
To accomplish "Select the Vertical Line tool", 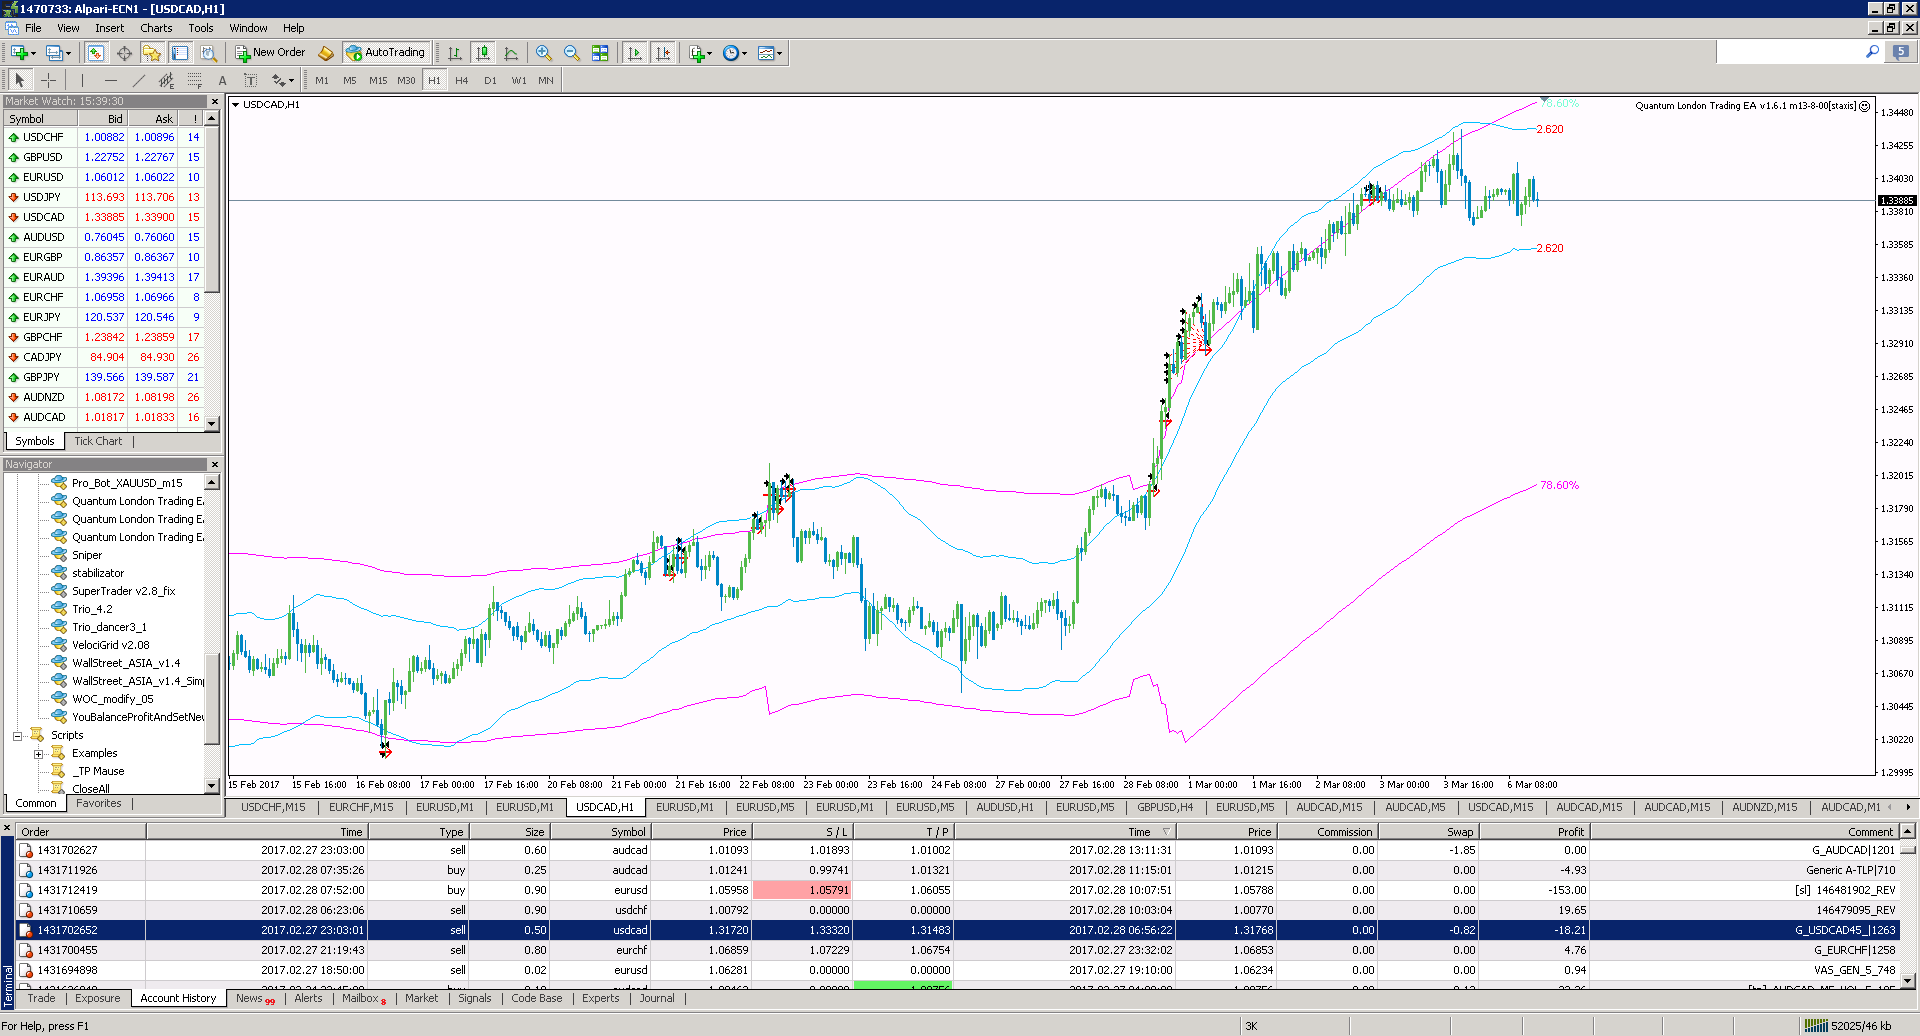I will coord(82,80).
